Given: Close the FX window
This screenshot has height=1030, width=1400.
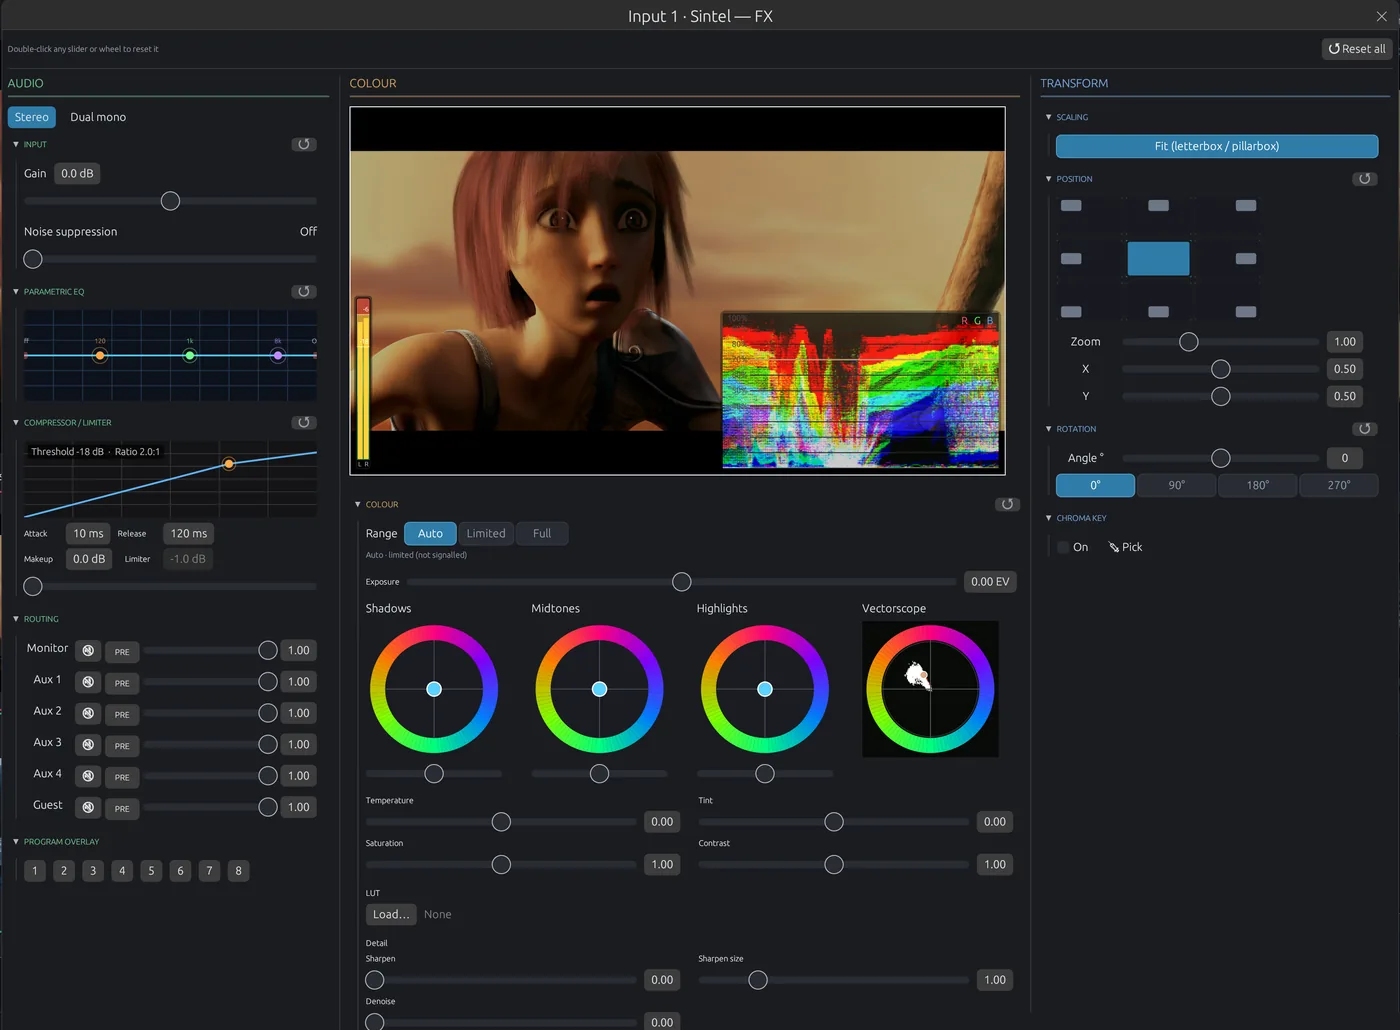Looking at the screenshot, I should [x=1381, y=16].
